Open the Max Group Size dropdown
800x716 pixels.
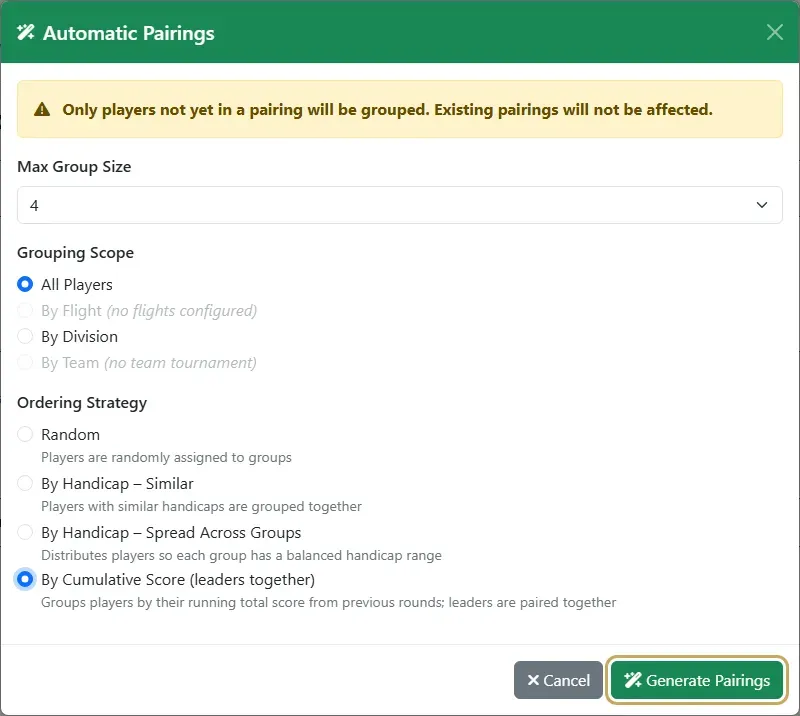[x=399, y=205]
